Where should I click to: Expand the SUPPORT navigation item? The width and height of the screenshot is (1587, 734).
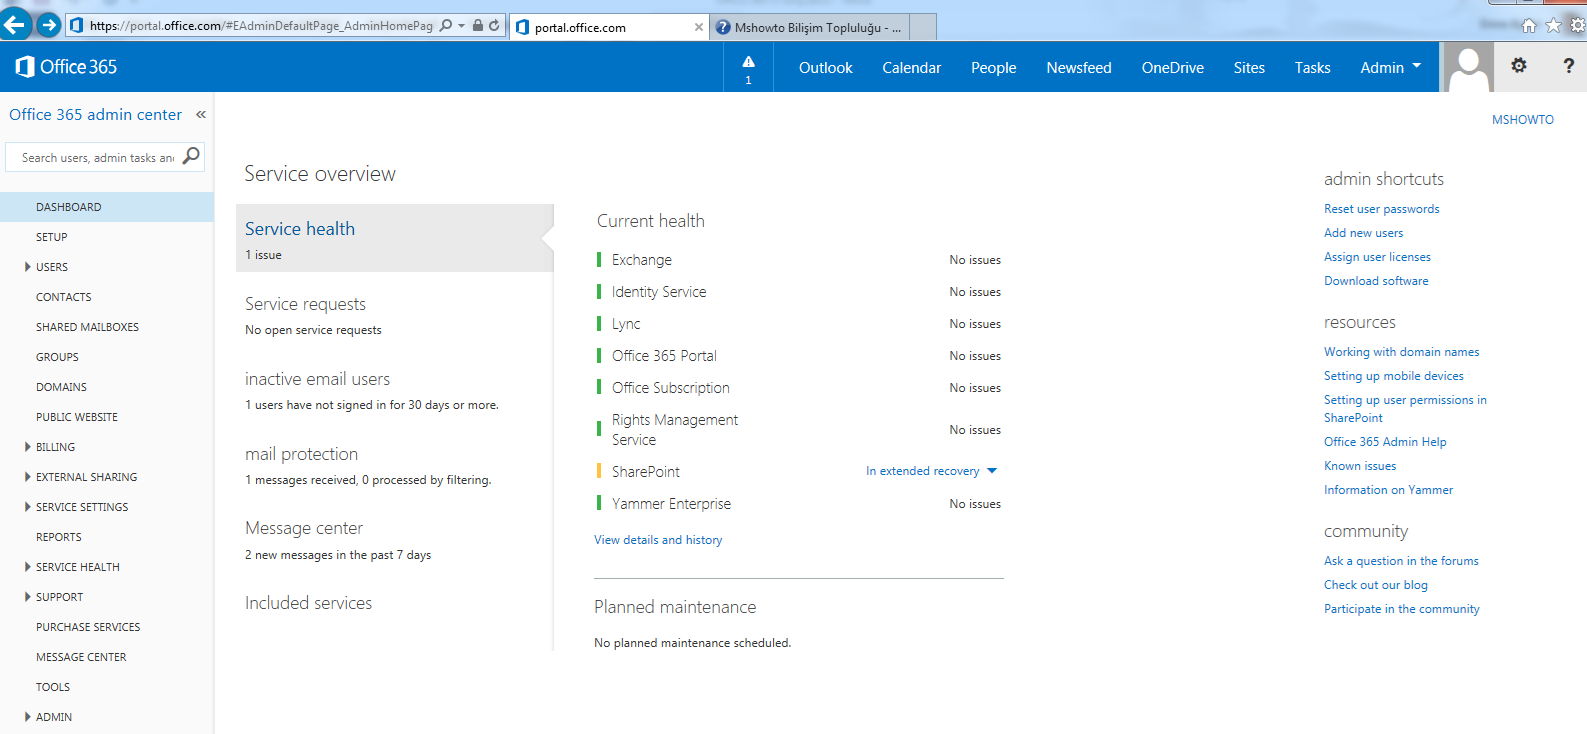[27, 597]
